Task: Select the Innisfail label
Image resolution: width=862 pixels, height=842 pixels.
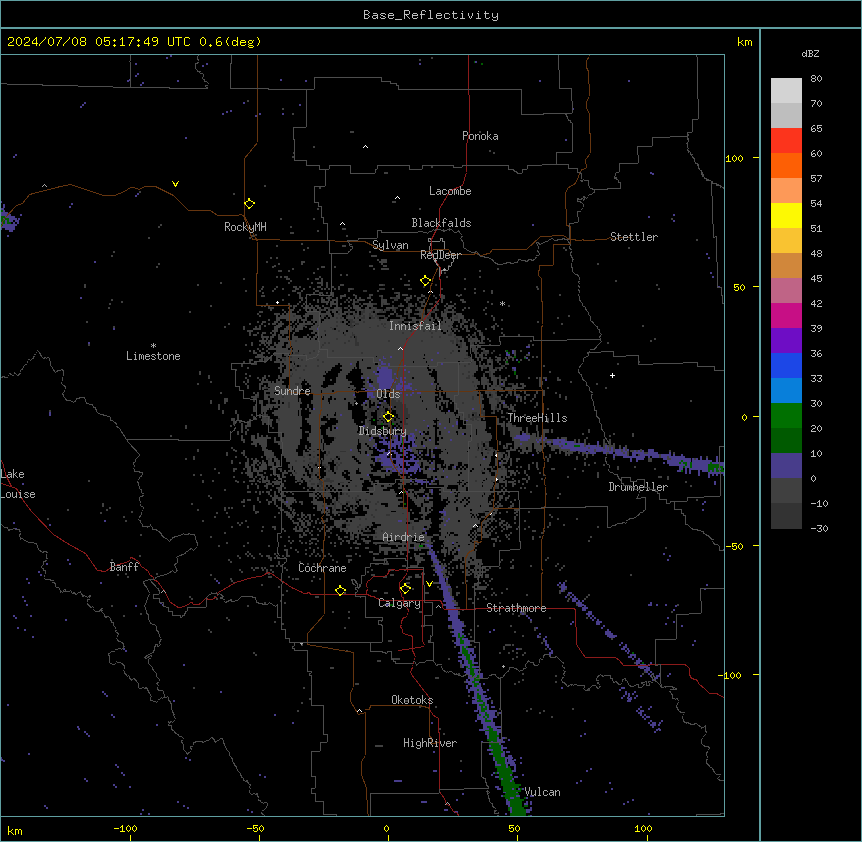Action: (415, 326)
